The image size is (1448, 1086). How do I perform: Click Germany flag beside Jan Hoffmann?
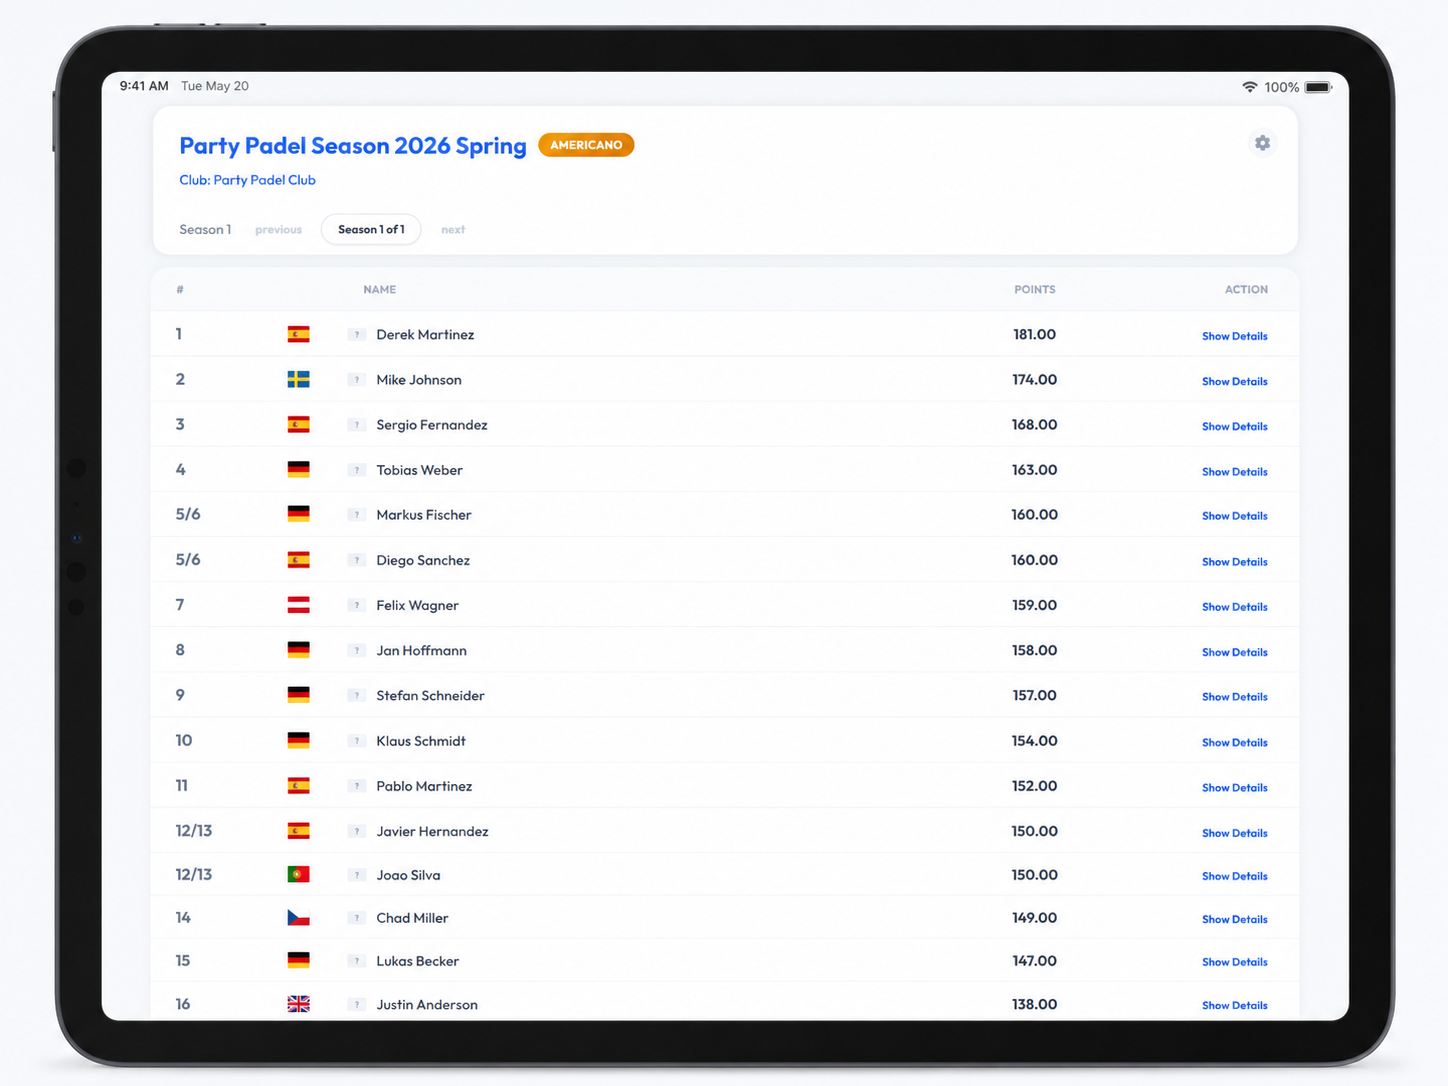pyautogui.click(x=298, y=650)
